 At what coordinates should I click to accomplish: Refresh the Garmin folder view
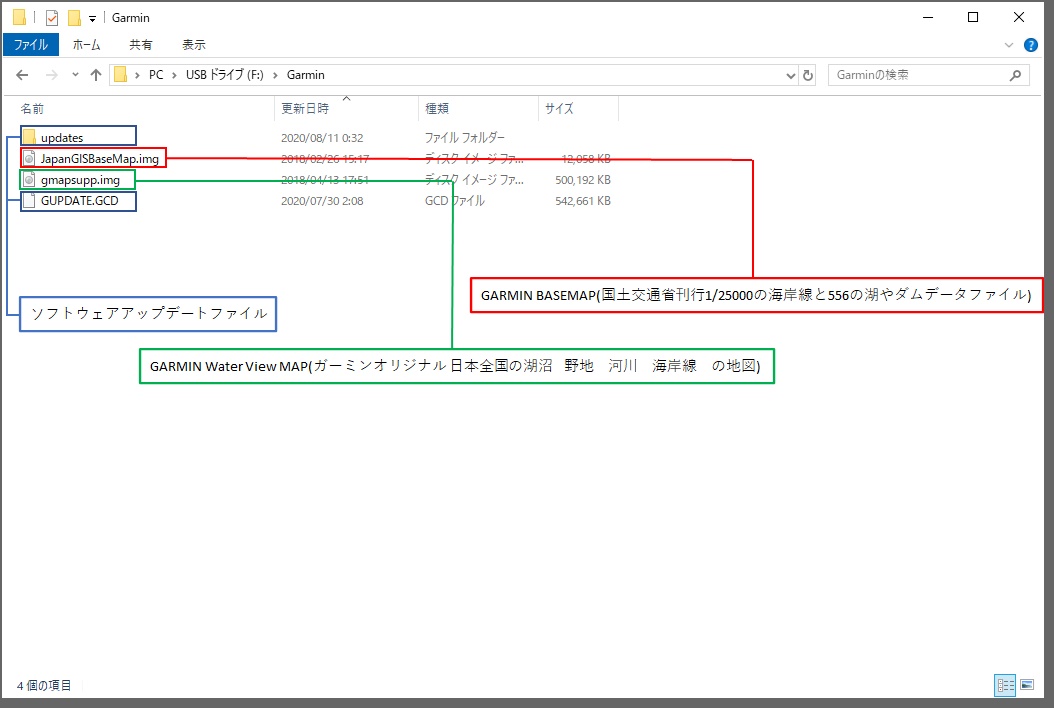(x=808, y=75)
